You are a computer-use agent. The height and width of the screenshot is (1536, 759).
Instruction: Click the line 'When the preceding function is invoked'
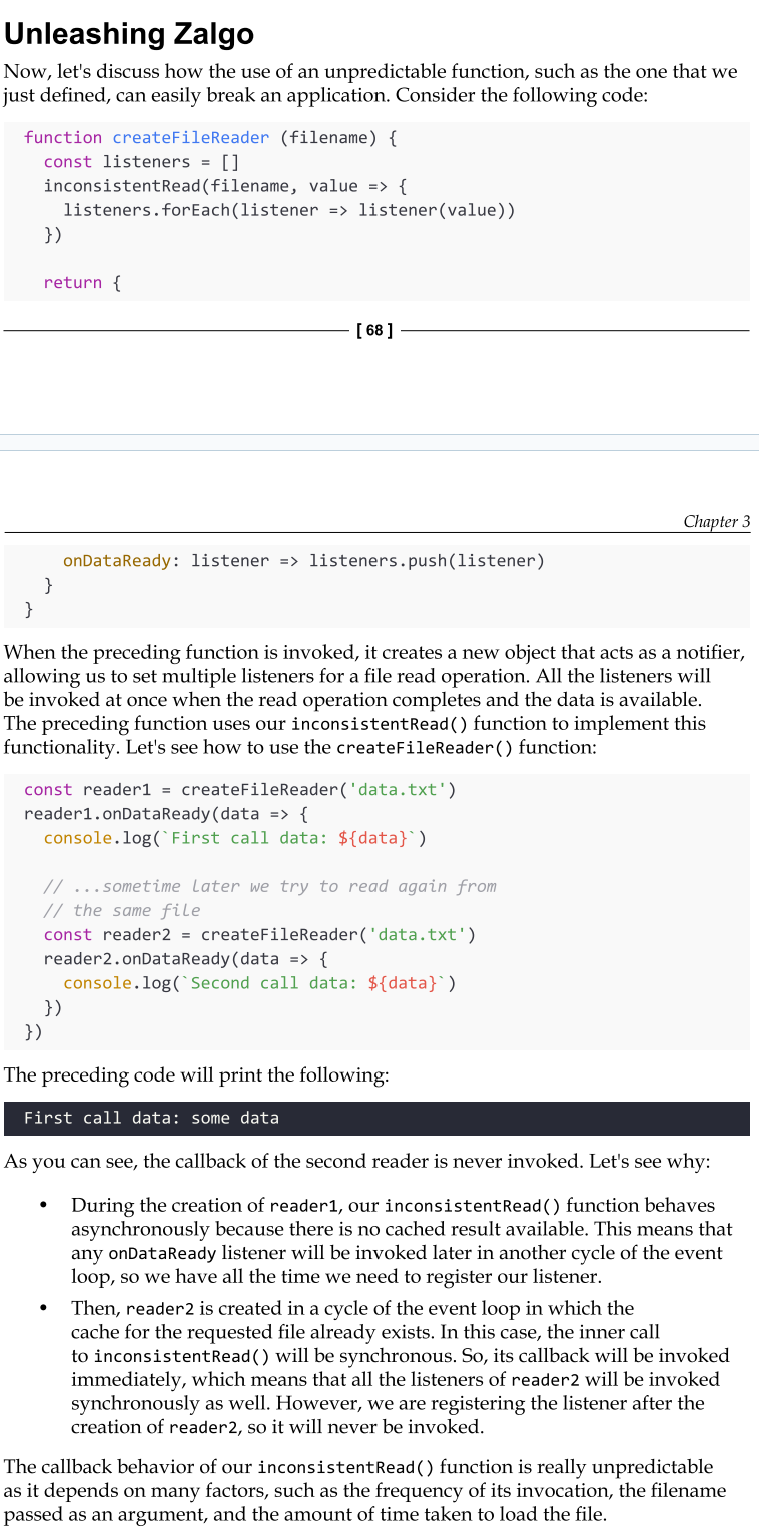375,653
